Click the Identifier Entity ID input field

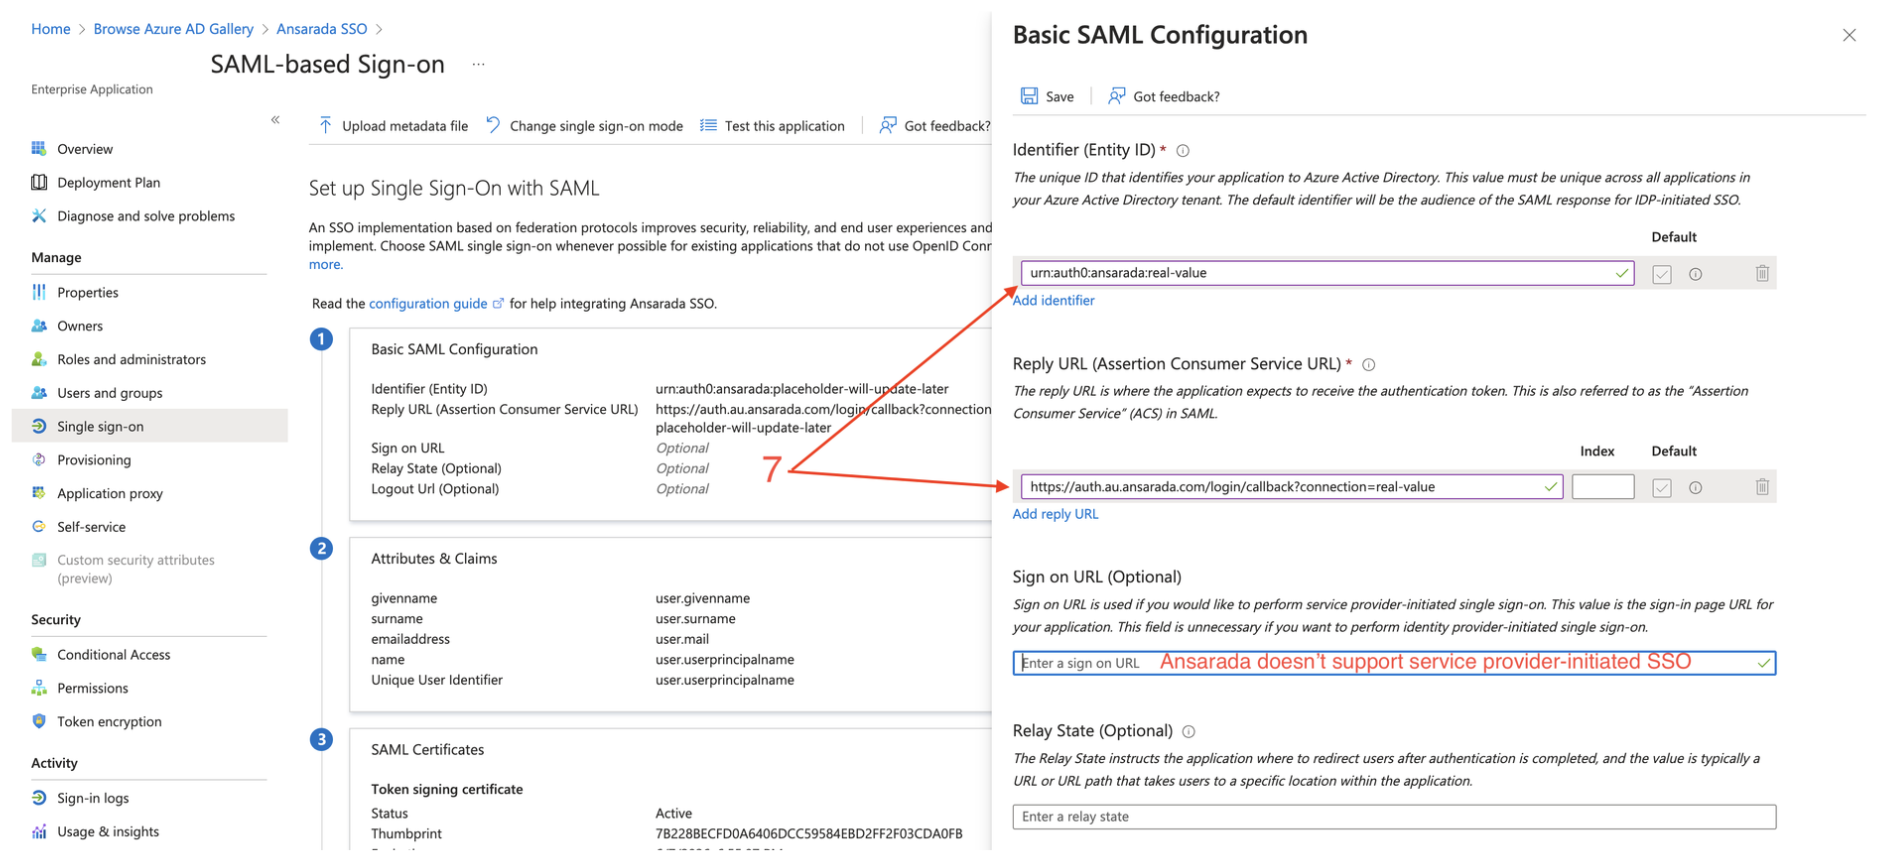coord(1327,273)
